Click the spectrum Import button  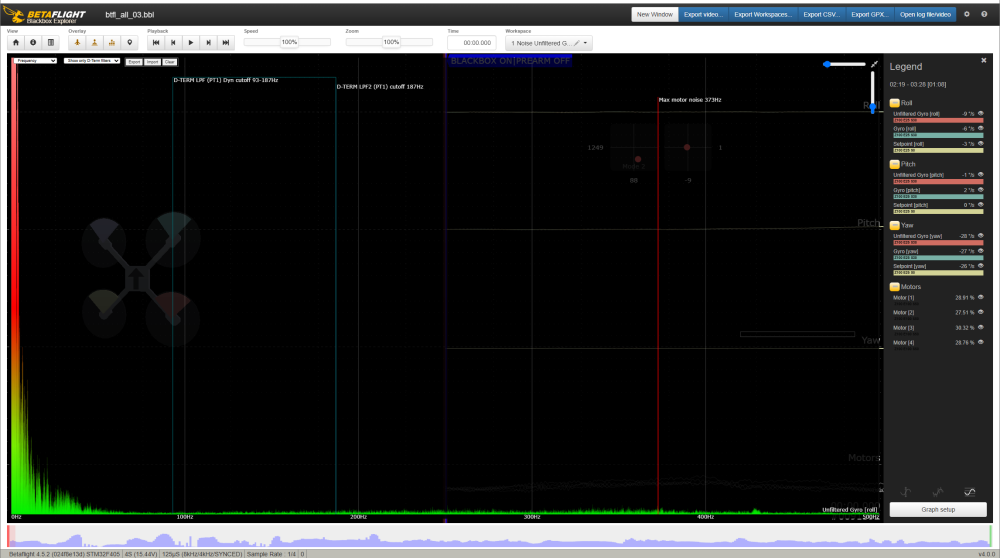click(x=152, y=61)
